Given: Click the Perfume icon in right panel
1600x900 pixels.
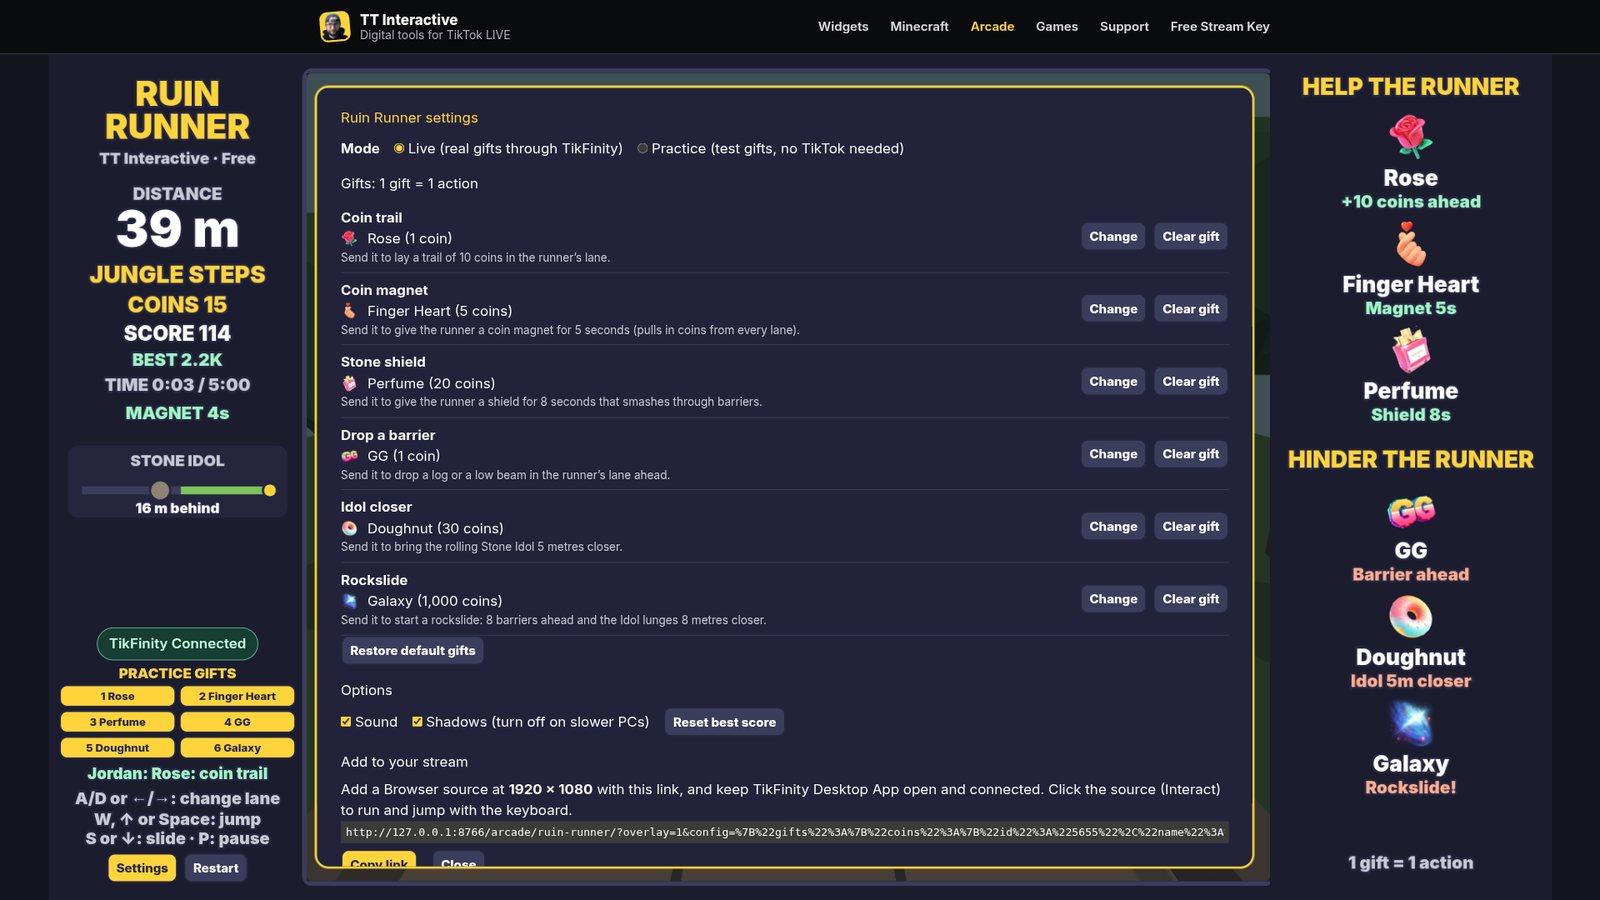Looking at the screenshot, I should [1410, 351].
